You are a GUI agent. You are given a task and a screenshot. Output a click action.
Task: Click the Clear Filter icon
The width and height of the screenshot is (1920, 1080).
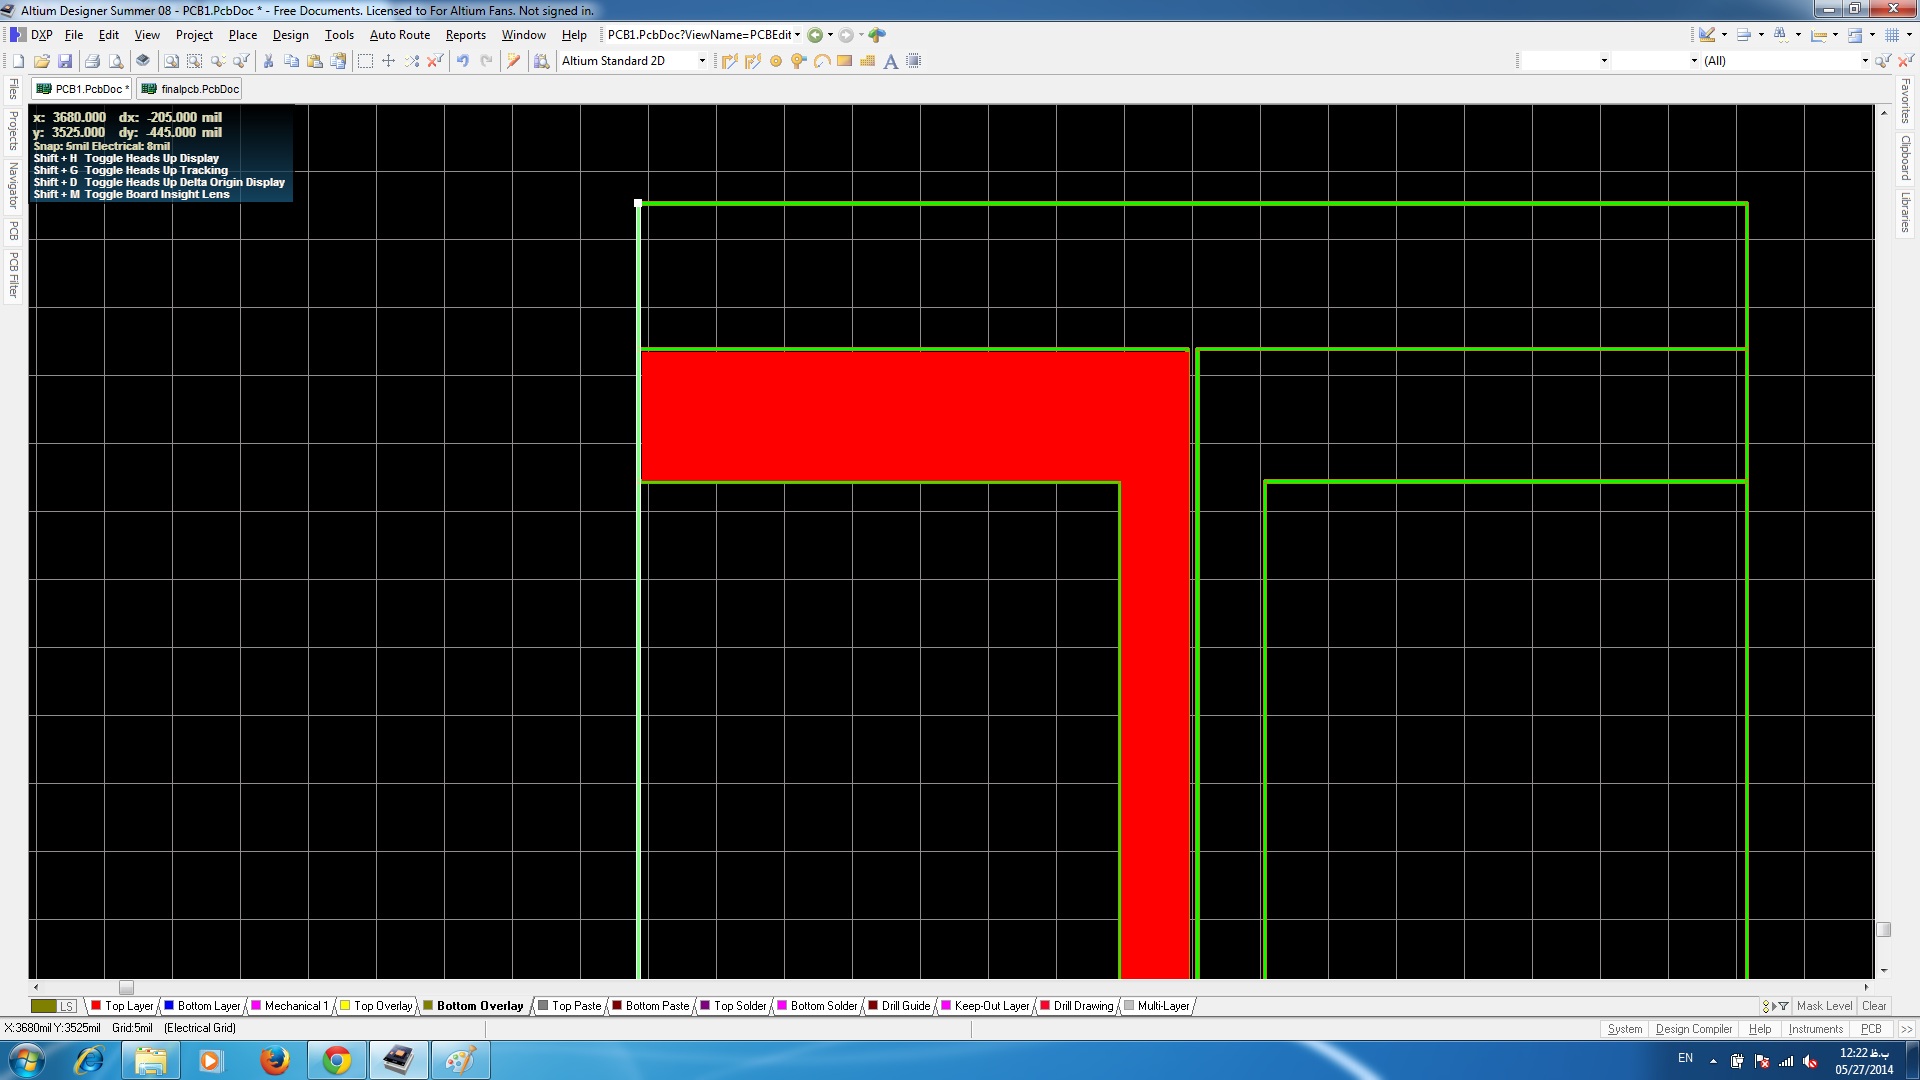1906,61
